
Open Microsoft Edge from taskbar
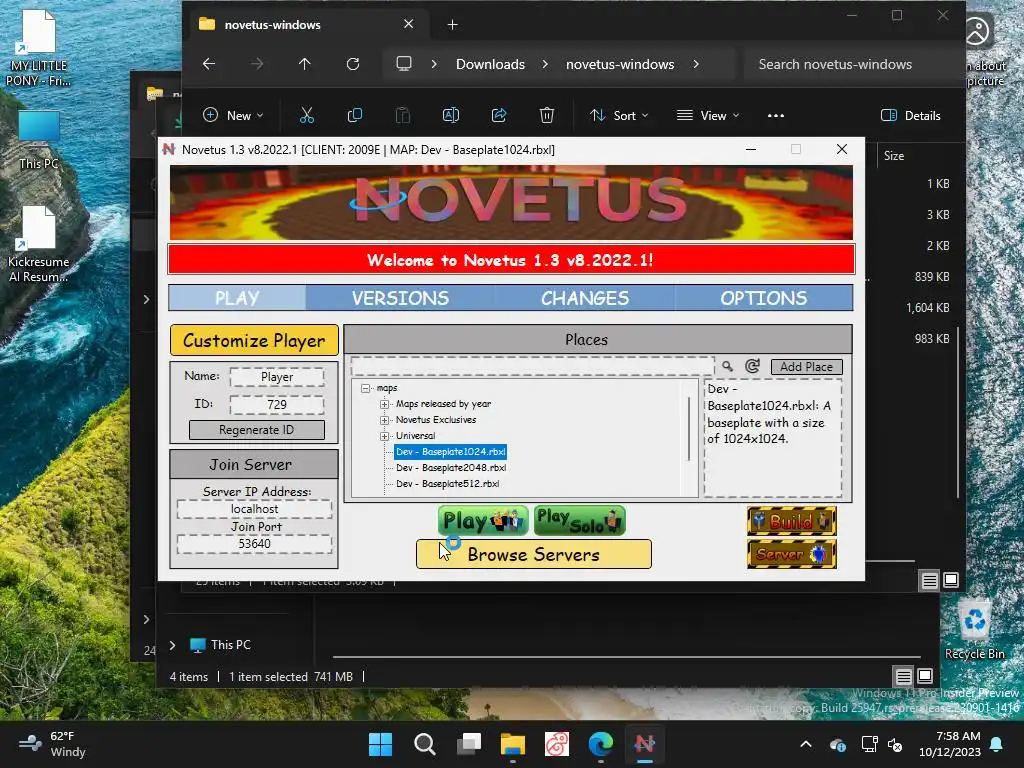coord(601,744)
